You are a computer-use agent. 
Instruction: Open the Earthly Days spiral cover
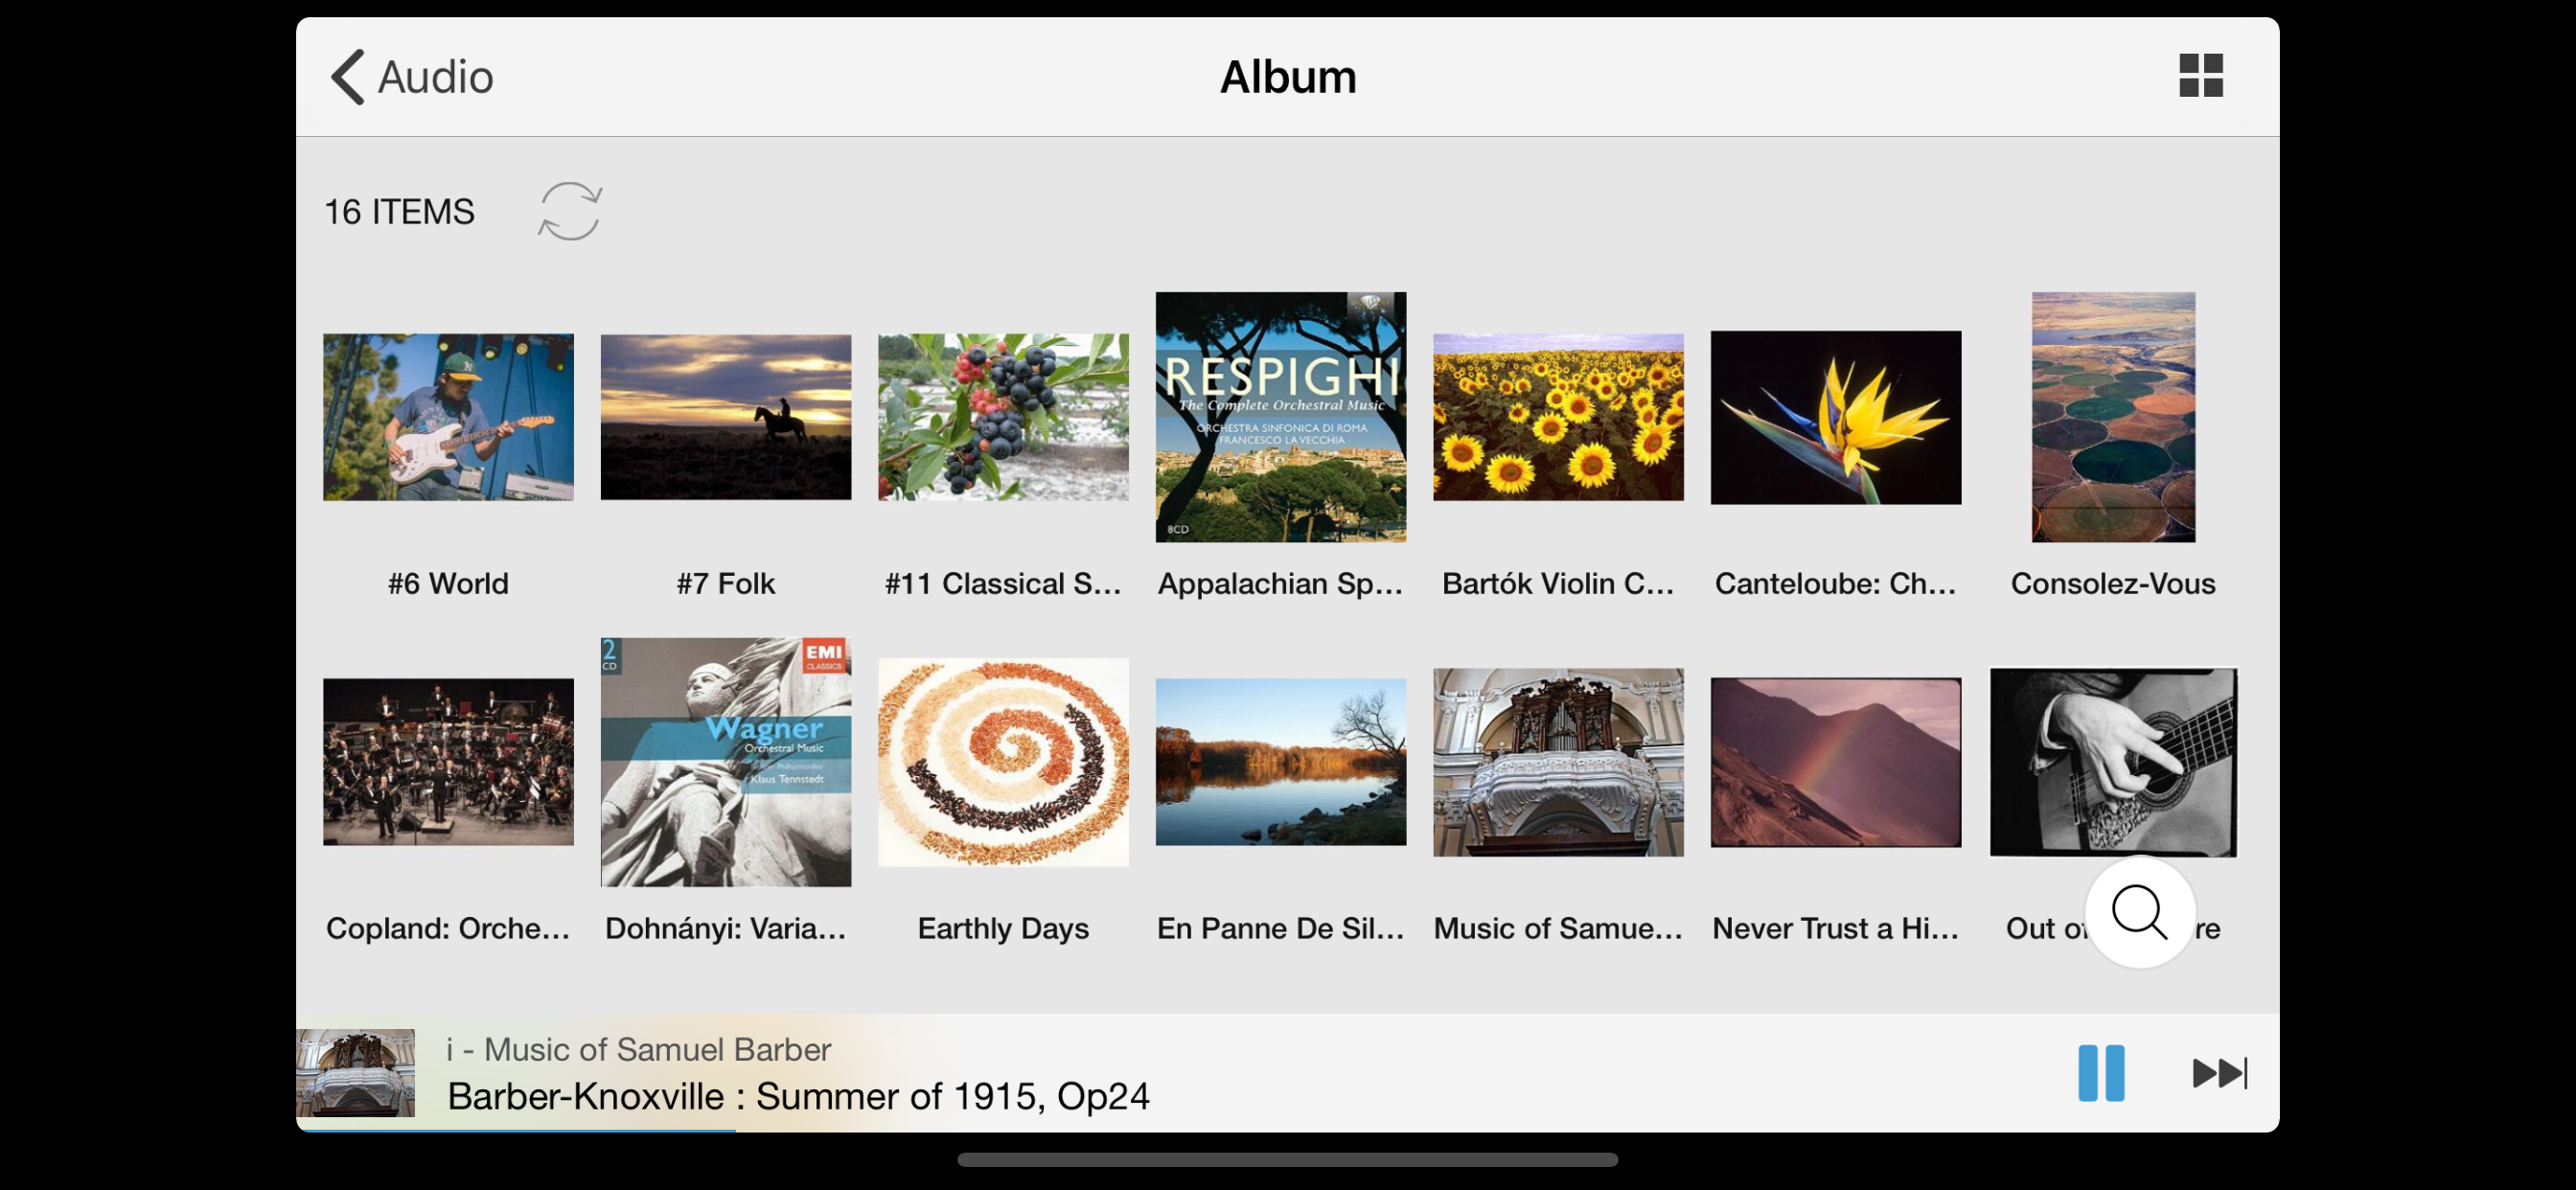tap(1003, 762)
